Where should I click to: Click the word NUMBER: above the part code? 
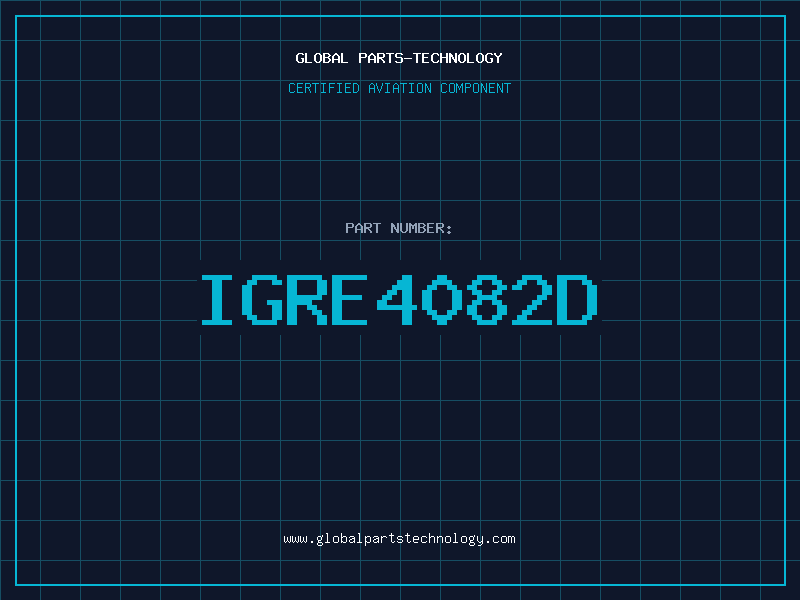pos(421,228)
